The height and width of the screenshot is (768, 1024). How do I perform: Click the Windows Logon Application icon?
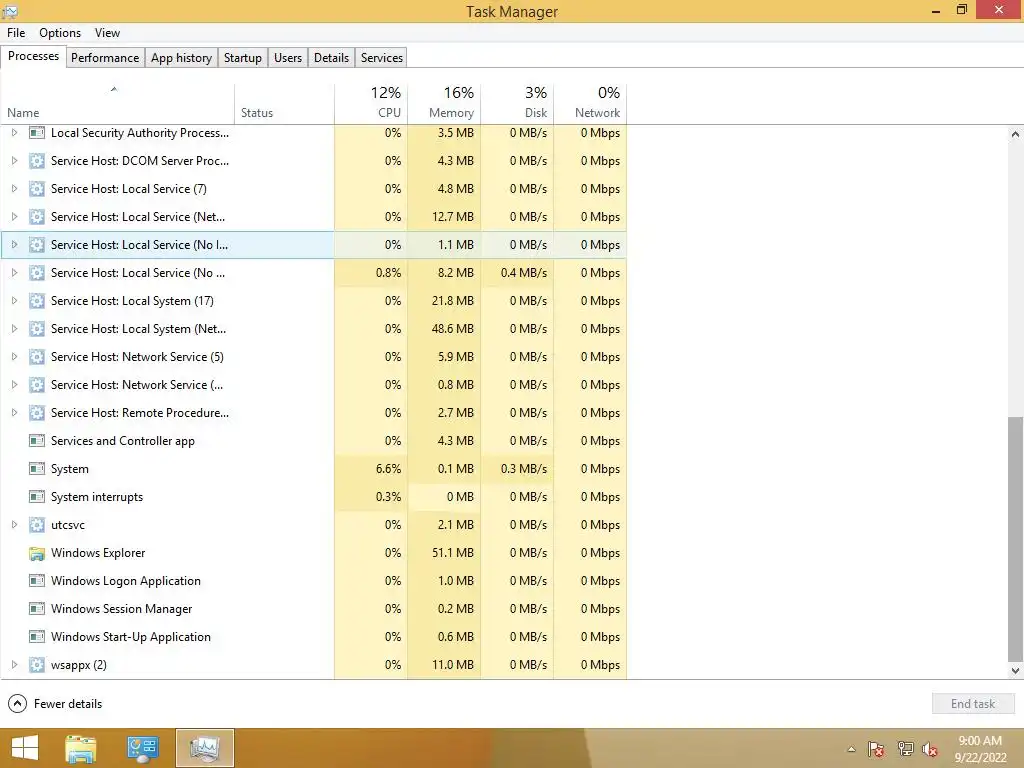coord(37,581)
